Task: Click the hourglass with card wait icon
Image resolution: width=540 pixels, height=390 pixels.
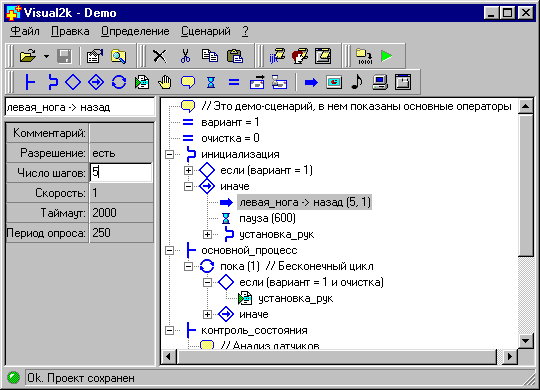Action: tap(280, 82)
